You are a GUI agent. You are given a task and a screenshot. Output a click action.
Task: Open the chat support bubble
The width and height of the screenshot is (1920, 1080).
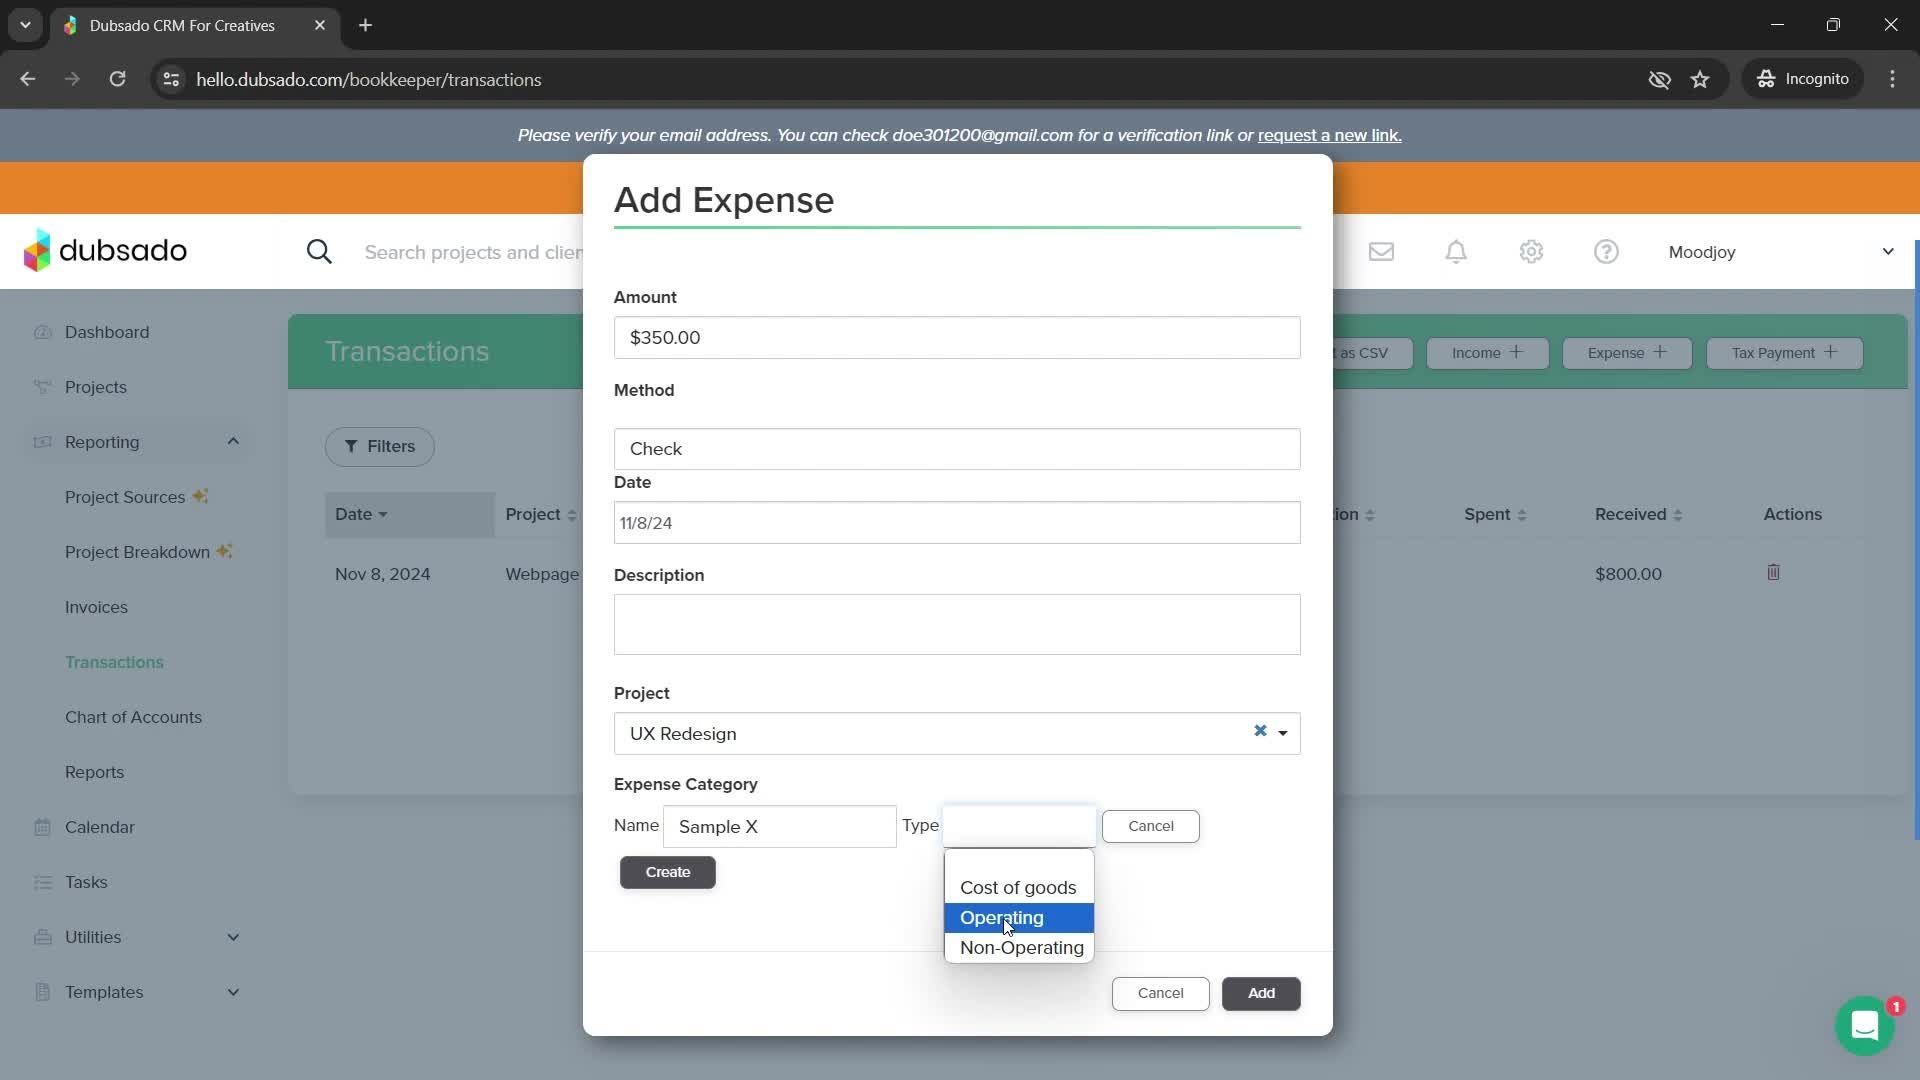click(x=1864, y=1025)
